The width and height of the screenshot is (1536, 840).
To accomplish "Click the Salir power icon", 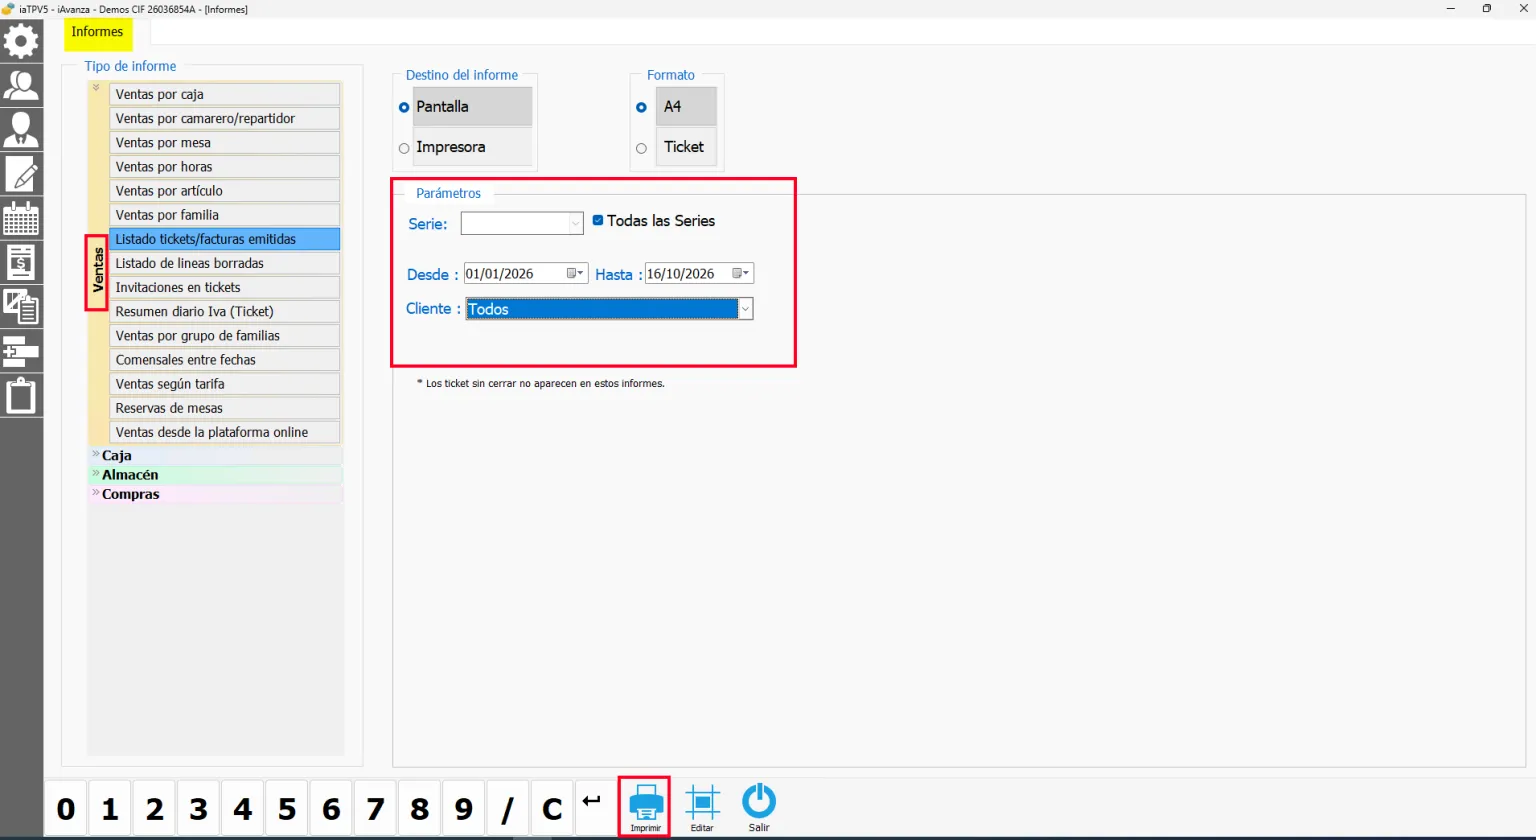I will tap(759, 807).
